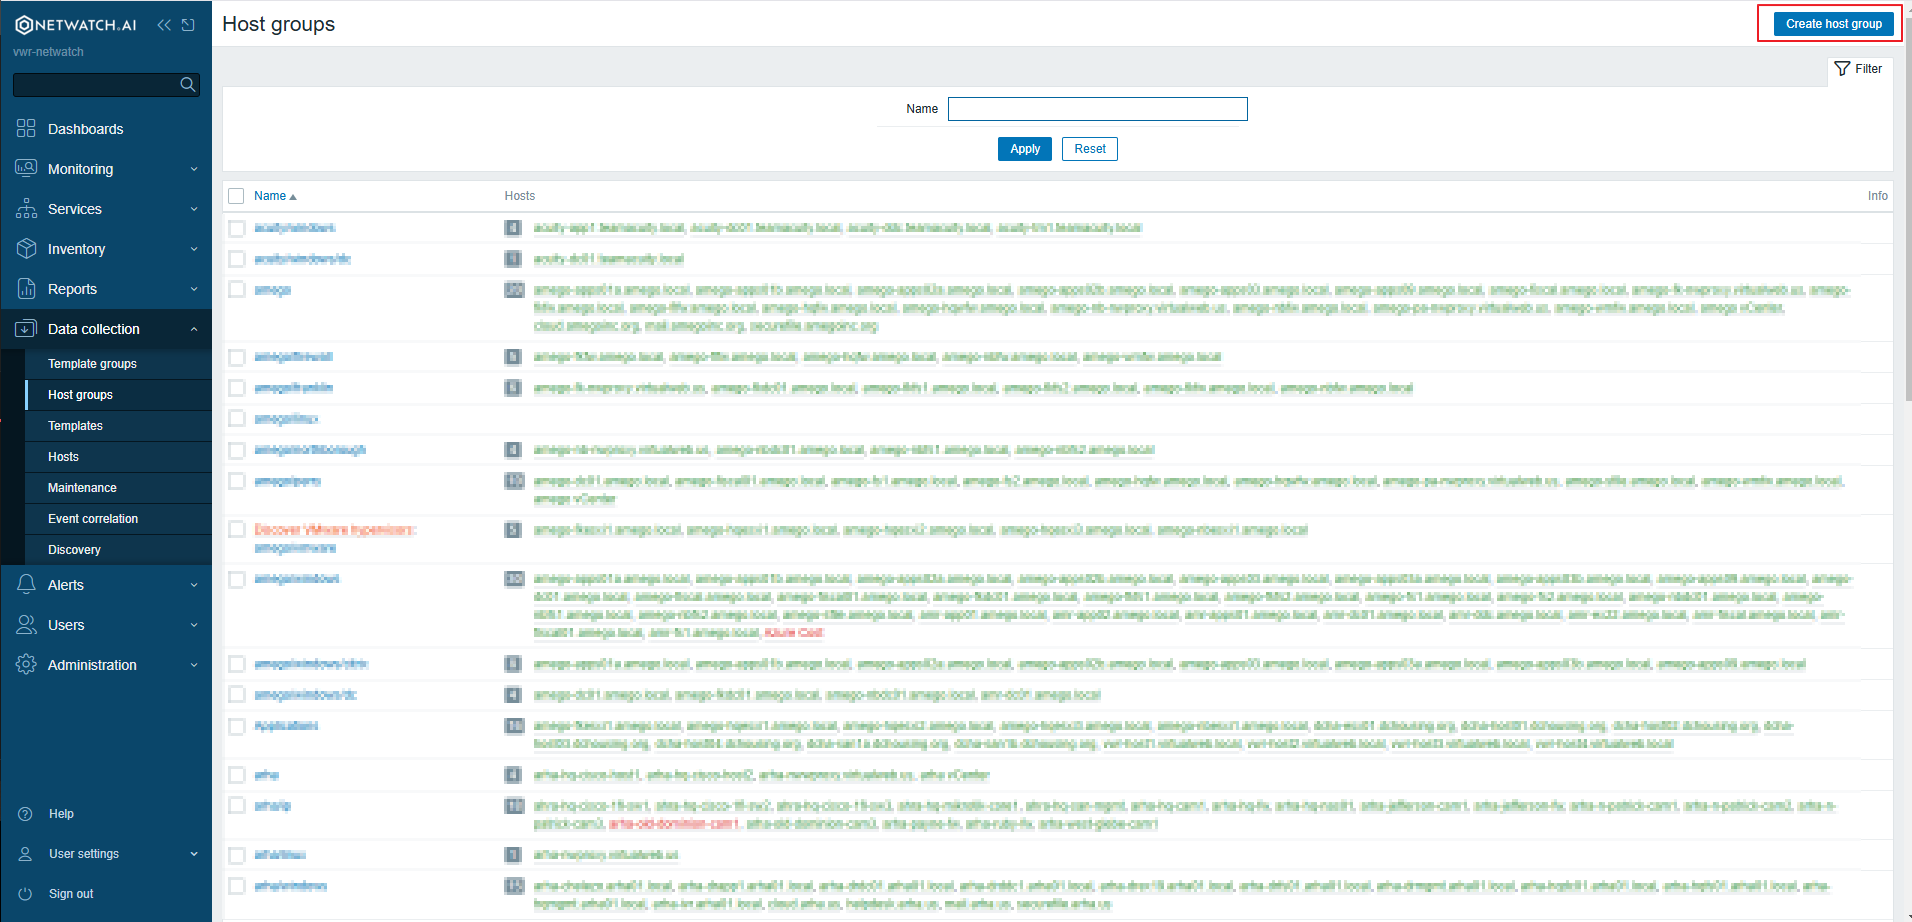Toggle the select-all checkbox in table header
The image size is (1912, 922).
click(236, 196)
